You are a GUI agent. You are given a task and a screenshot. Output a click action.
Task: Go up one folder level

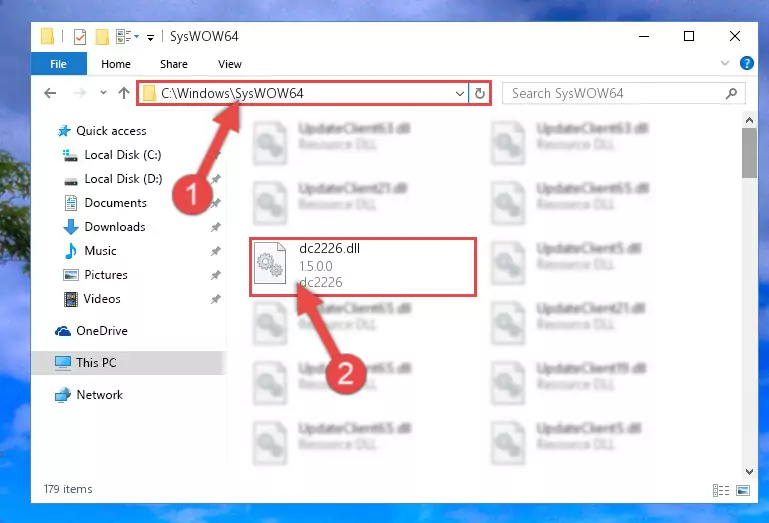click(124, 93)
